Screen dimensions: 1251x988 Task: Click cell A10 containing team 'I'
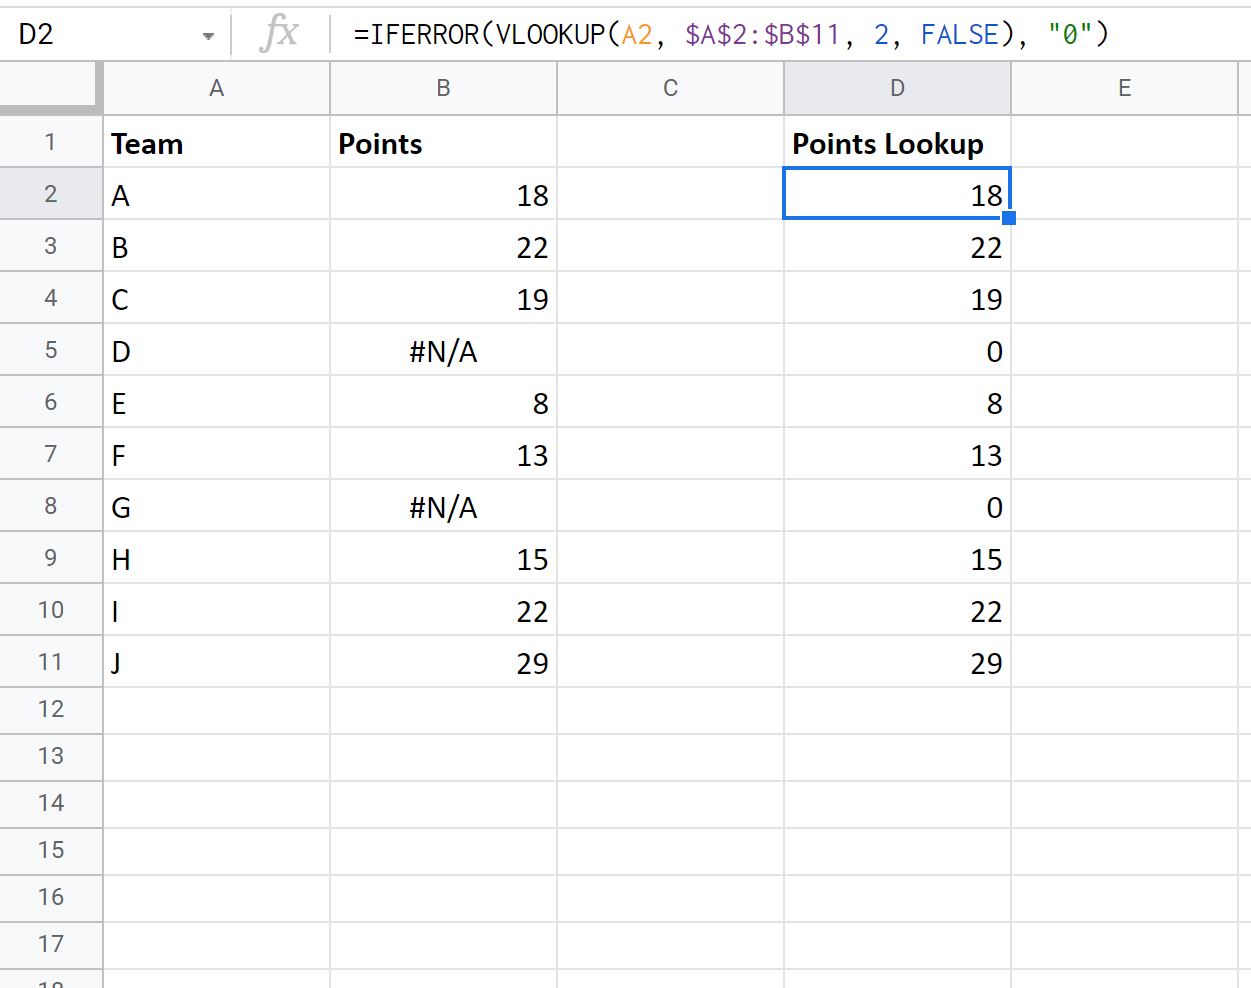point(217,610)
